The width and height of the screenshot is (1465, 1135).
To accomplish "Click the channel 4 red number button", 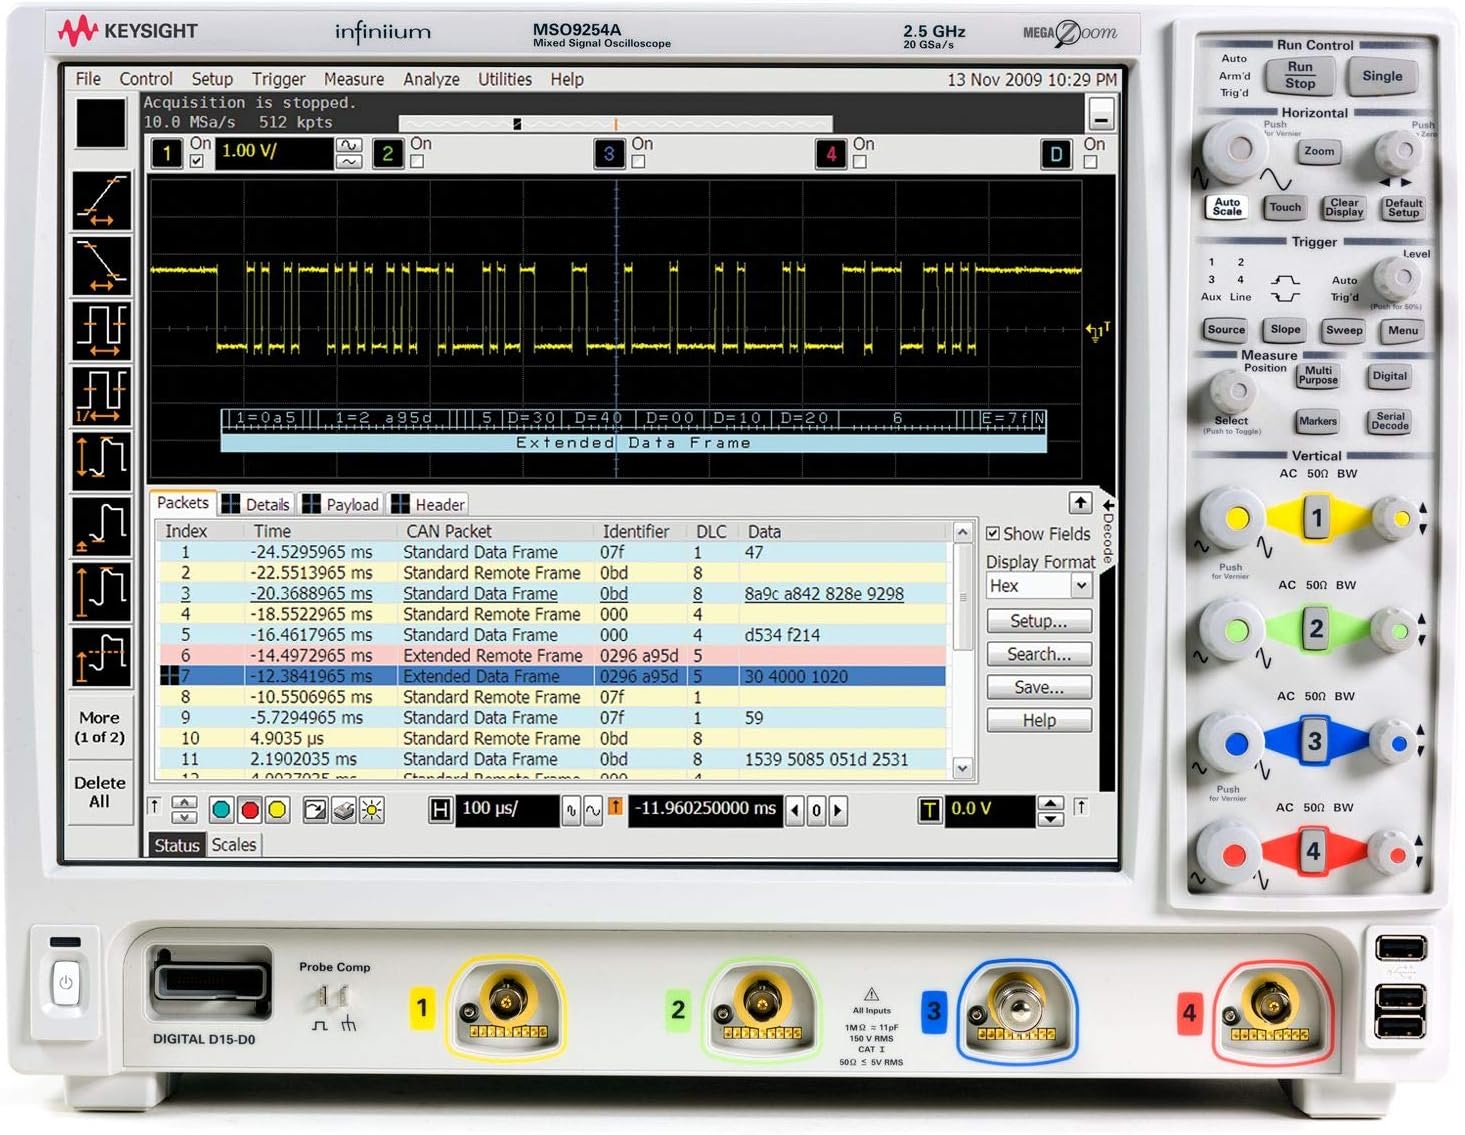I will [x=830, y=153].
